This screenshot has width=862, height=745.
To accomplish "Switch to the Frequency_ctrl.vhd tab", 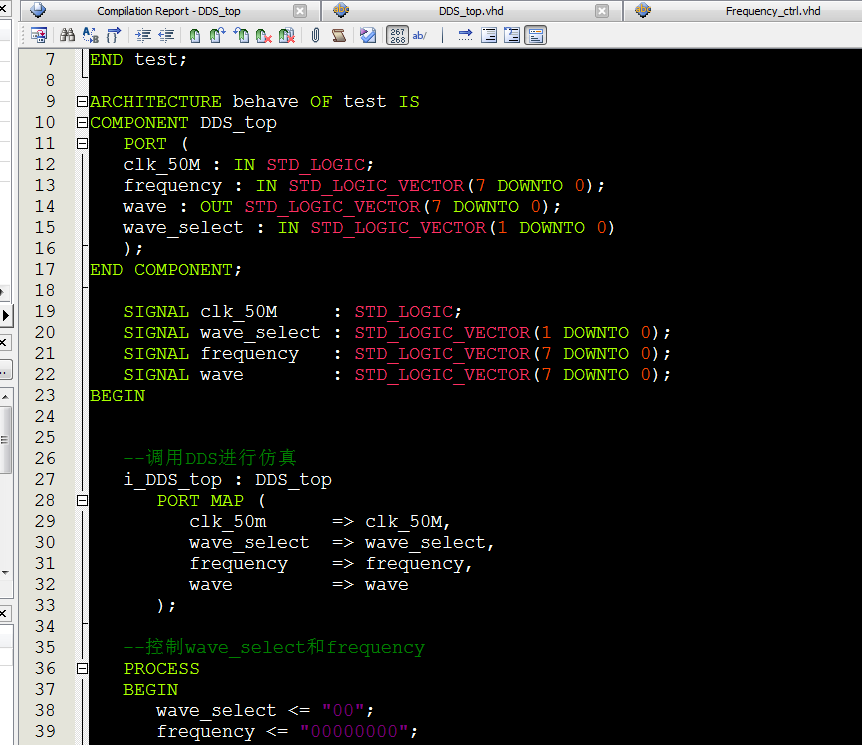I will [772, 11].
